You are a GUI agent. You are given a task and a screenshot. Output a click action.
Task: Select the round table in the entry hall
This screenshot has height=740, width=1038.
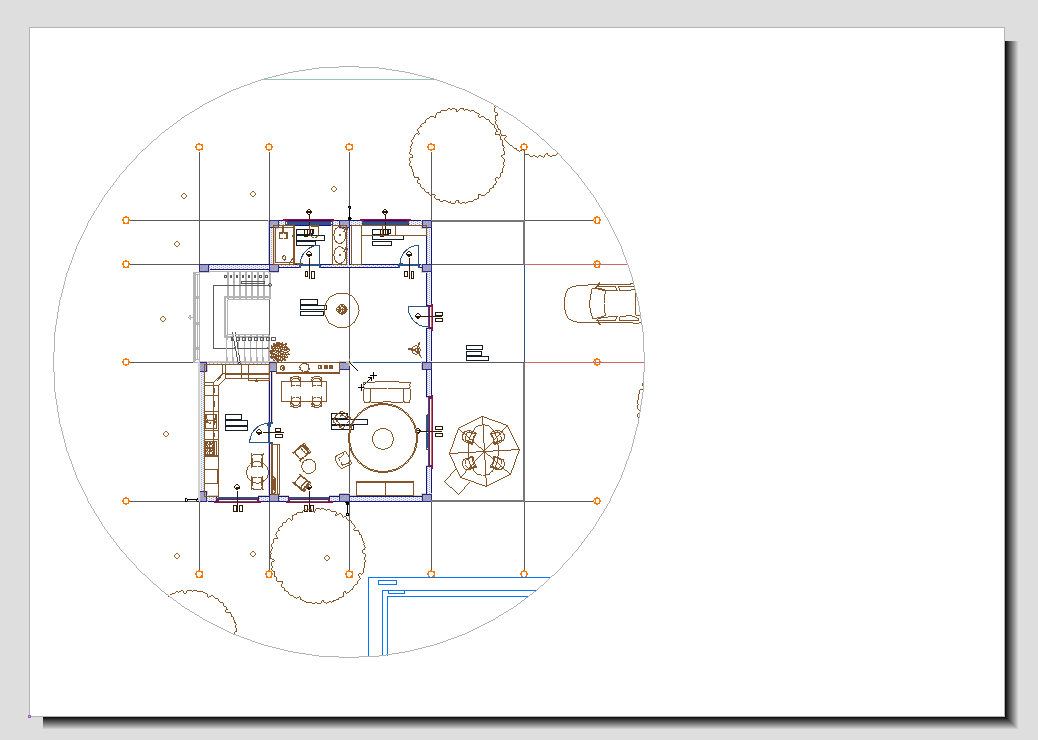342,310
